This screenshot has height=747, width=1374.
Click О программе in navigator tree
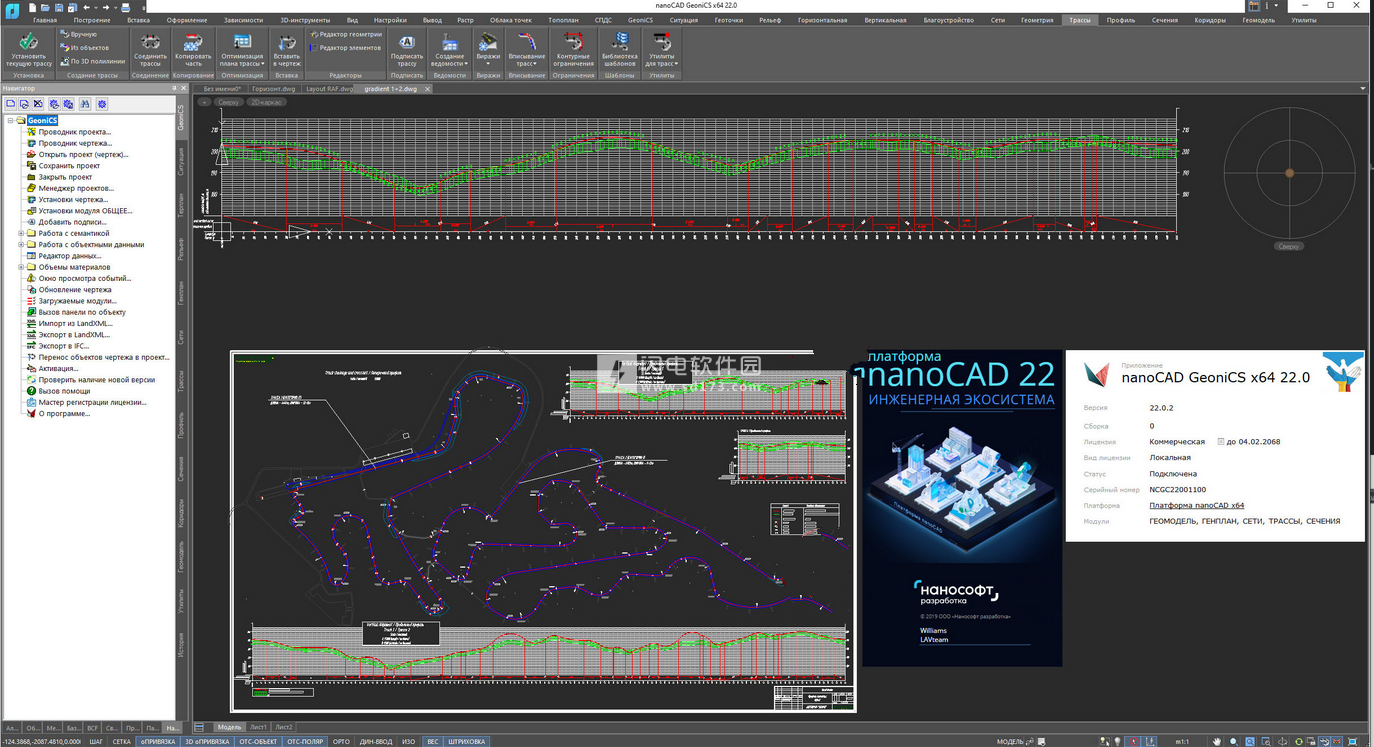coord(64,413)
